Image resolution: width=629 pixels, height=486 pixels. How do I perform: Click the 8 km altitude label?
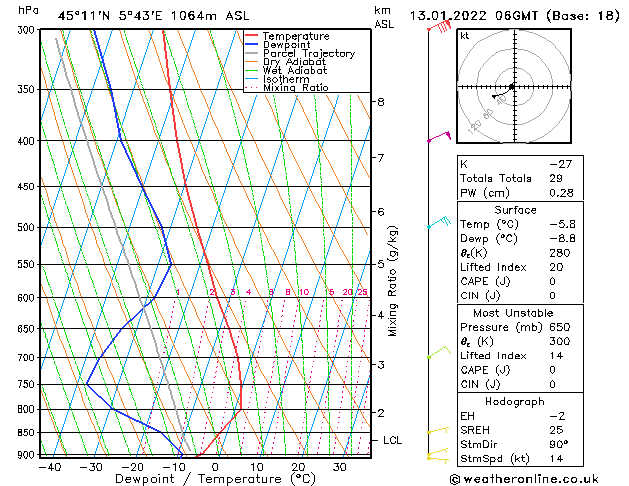tap(381, 102)
